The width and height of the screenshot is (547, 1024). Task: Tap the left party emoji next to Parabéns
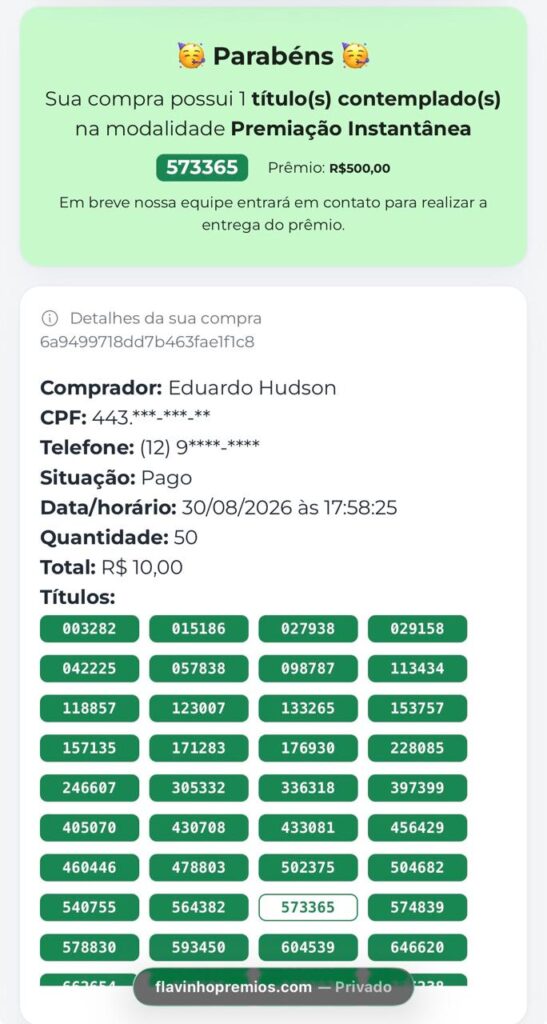(x=191, y=56)
